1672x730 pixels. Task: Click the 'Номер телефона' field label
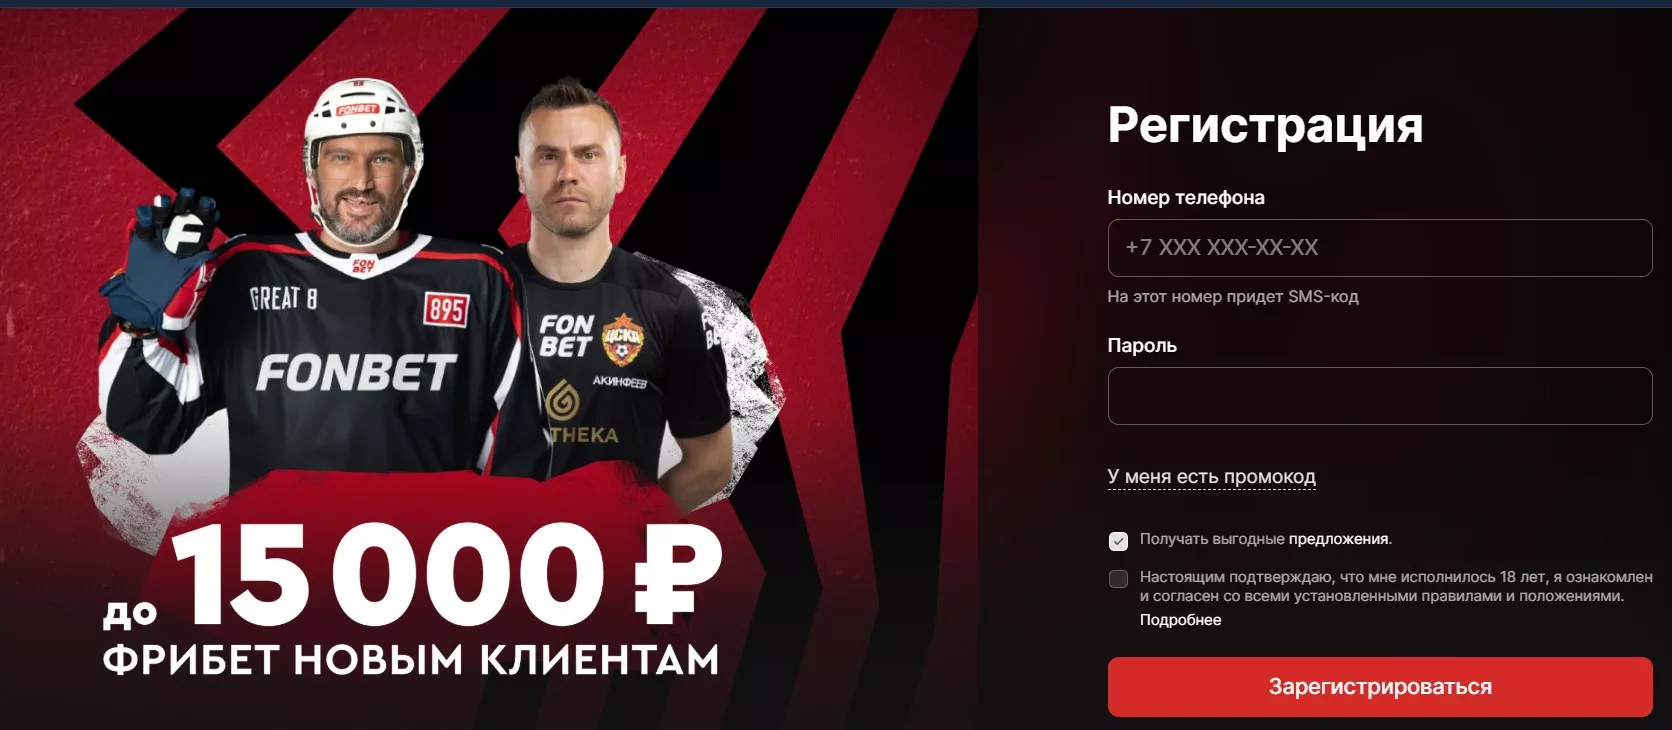pyautogui.click(x=1186, y=198)
